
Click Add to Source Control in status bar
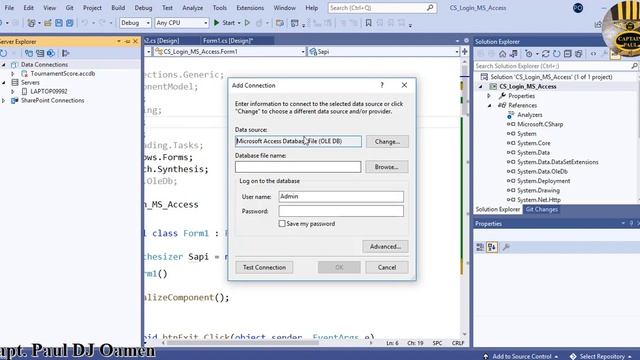click(x=521, y=356)
